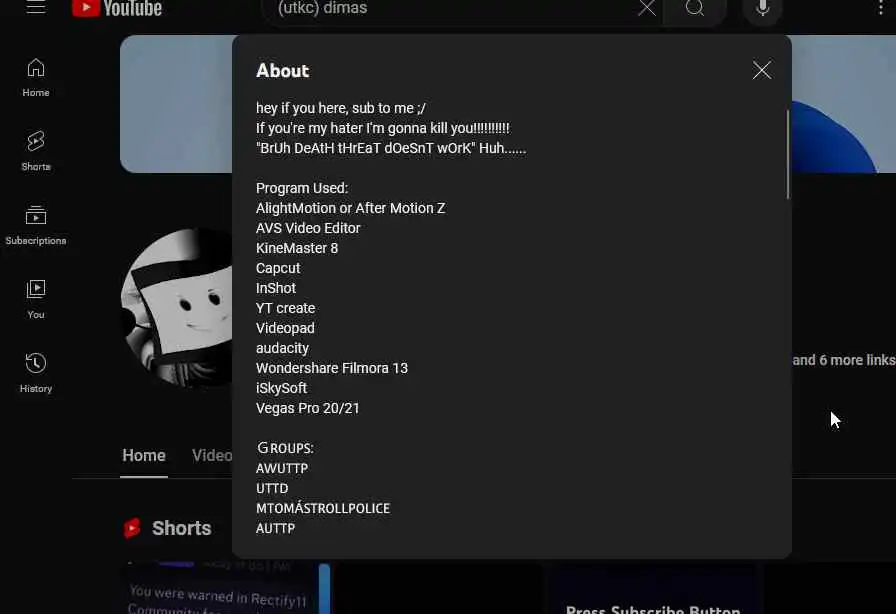Click the 'Capcut' line

click(278, 268)
